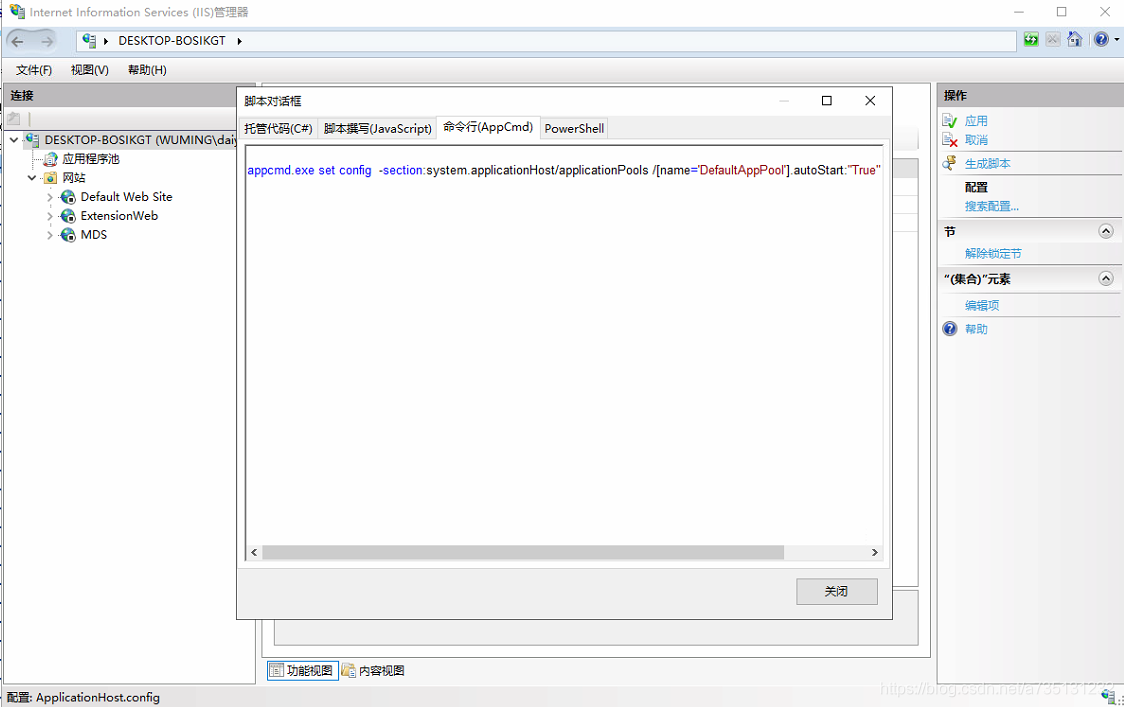
Task: Open the 帮助(H) menu
Action: (147, 70)
